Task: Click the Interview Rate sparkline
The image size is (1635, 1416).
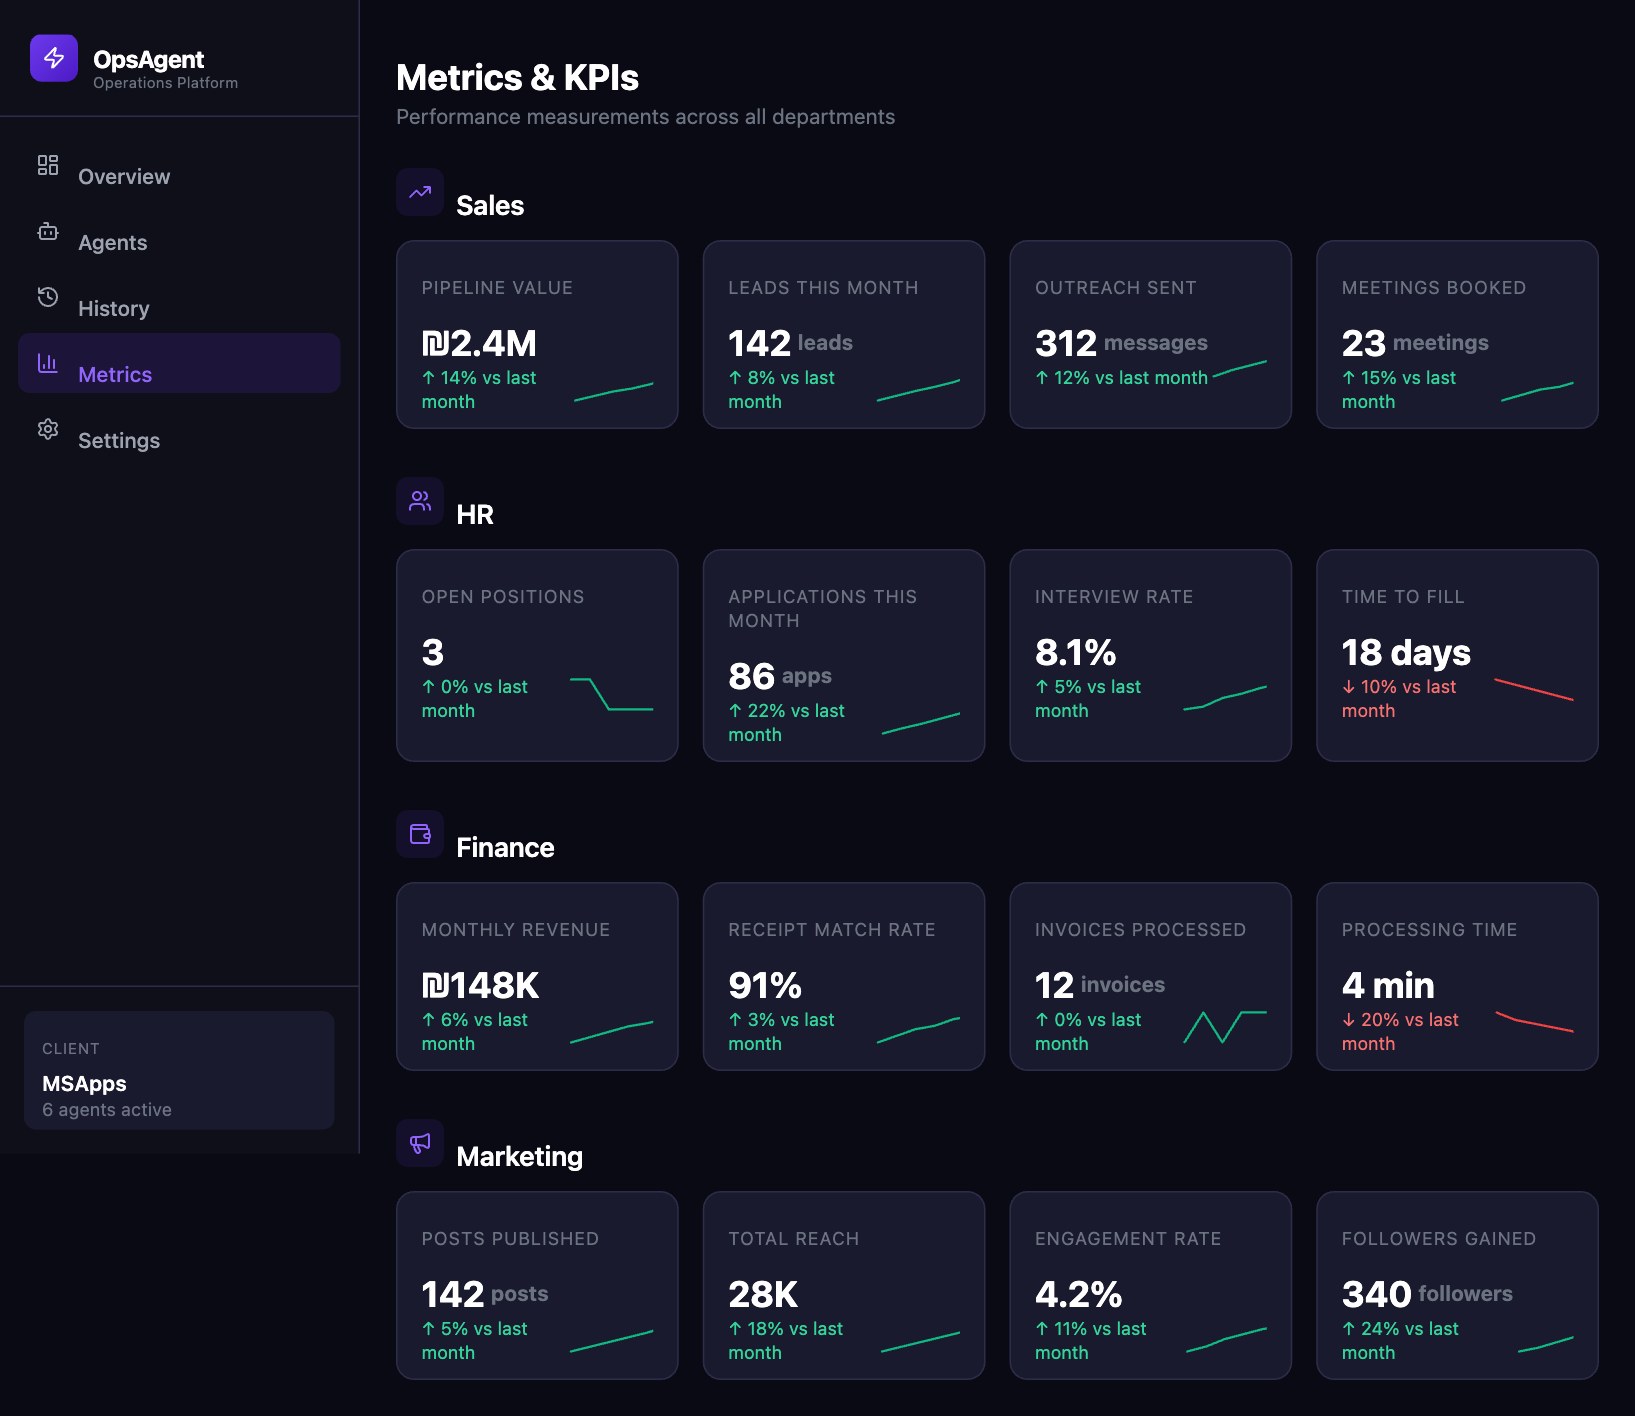Action: coord(1225,698)
